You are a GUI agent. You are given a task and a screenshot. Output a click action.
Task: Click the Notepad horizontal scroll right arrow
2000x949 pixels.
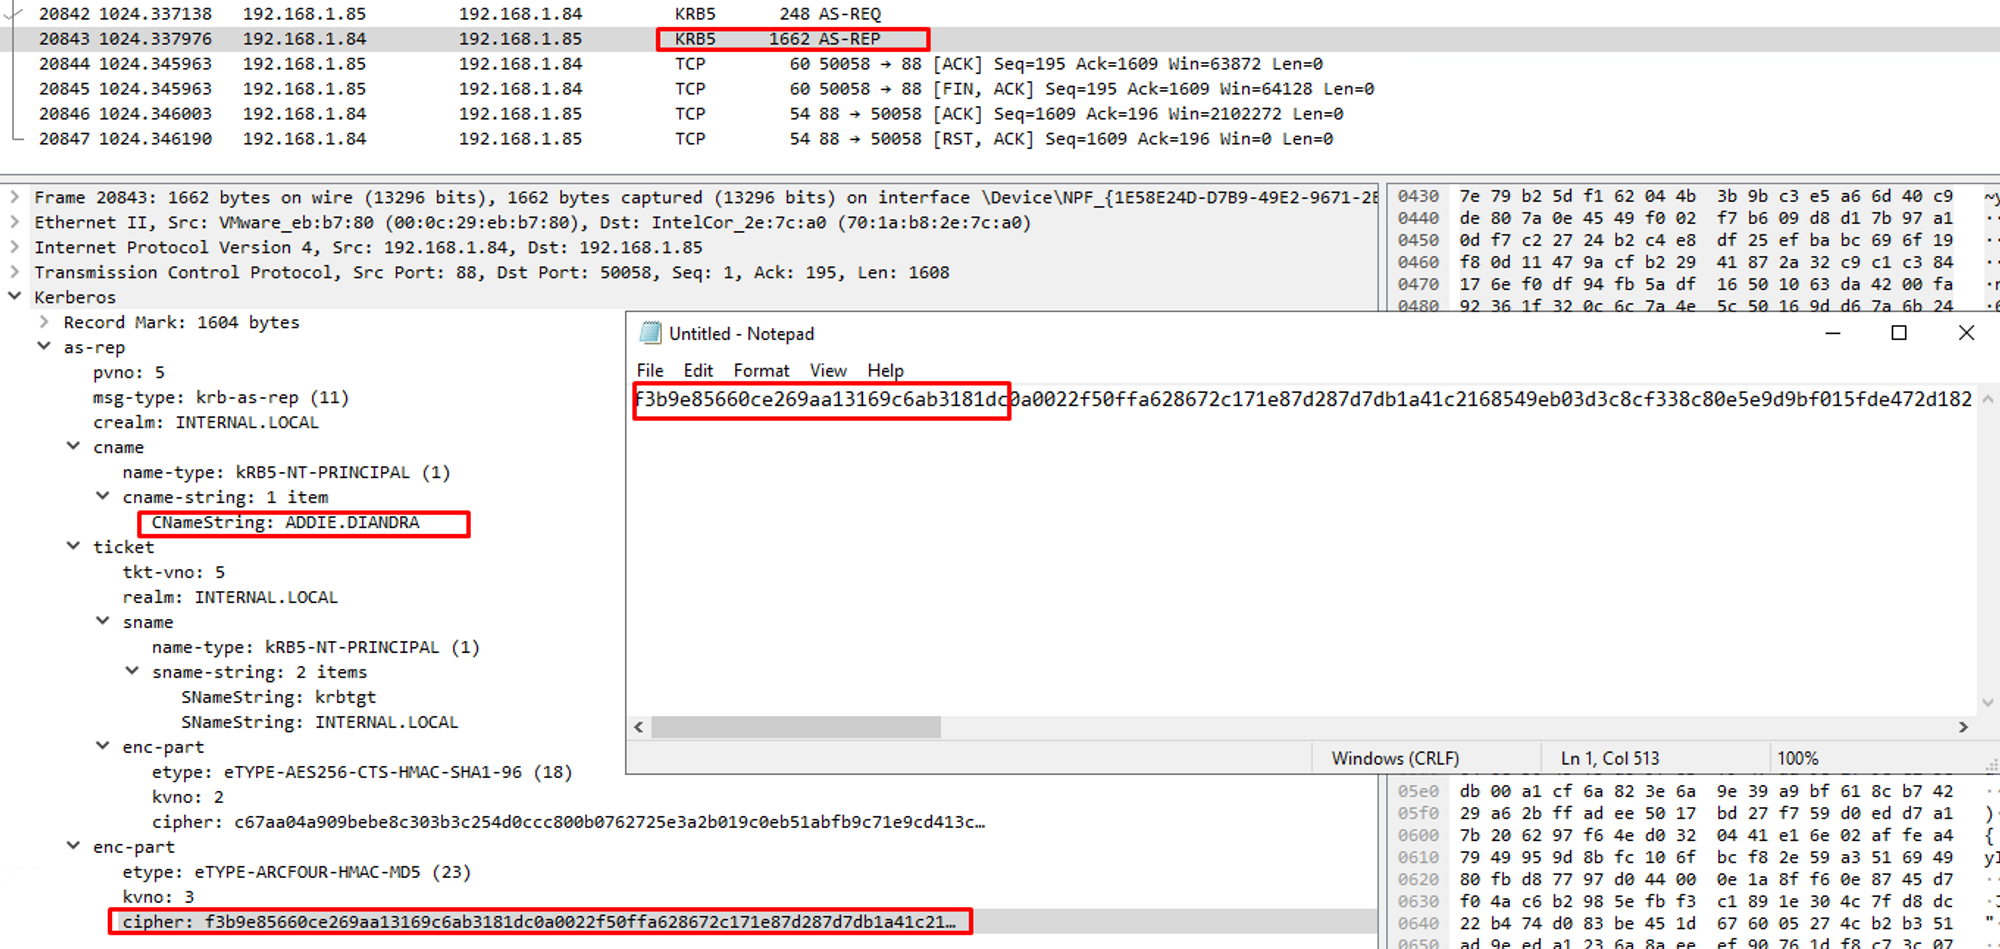(1962, 727)
